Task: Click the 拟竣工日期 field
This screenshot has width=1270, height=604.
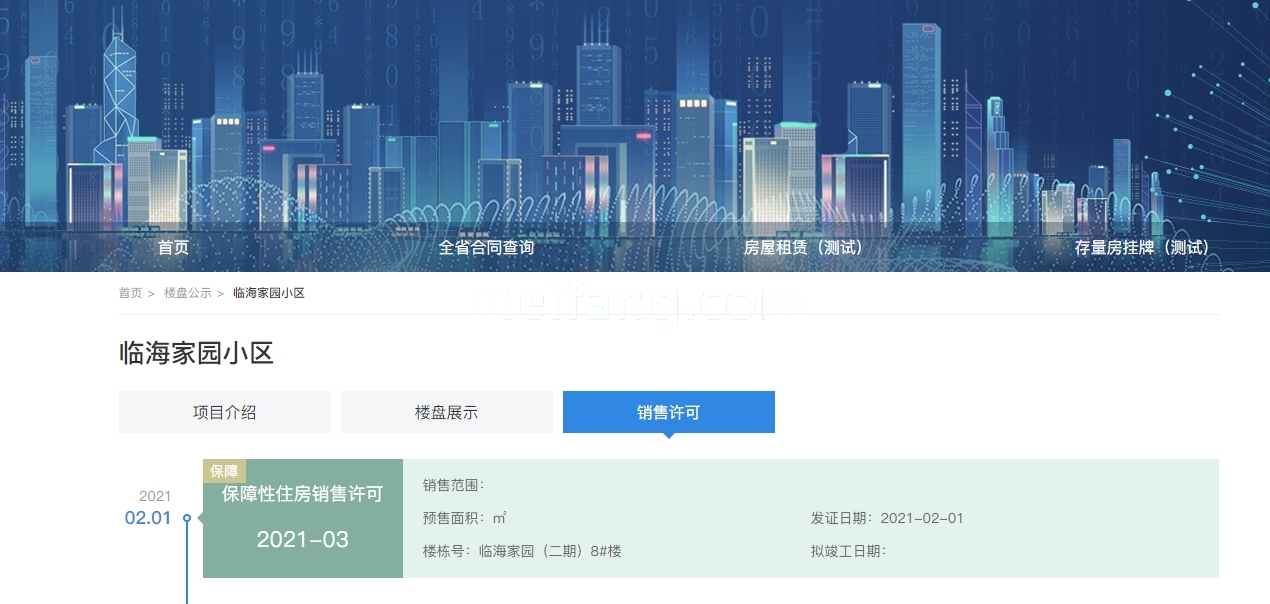Action: click(848, 551)
